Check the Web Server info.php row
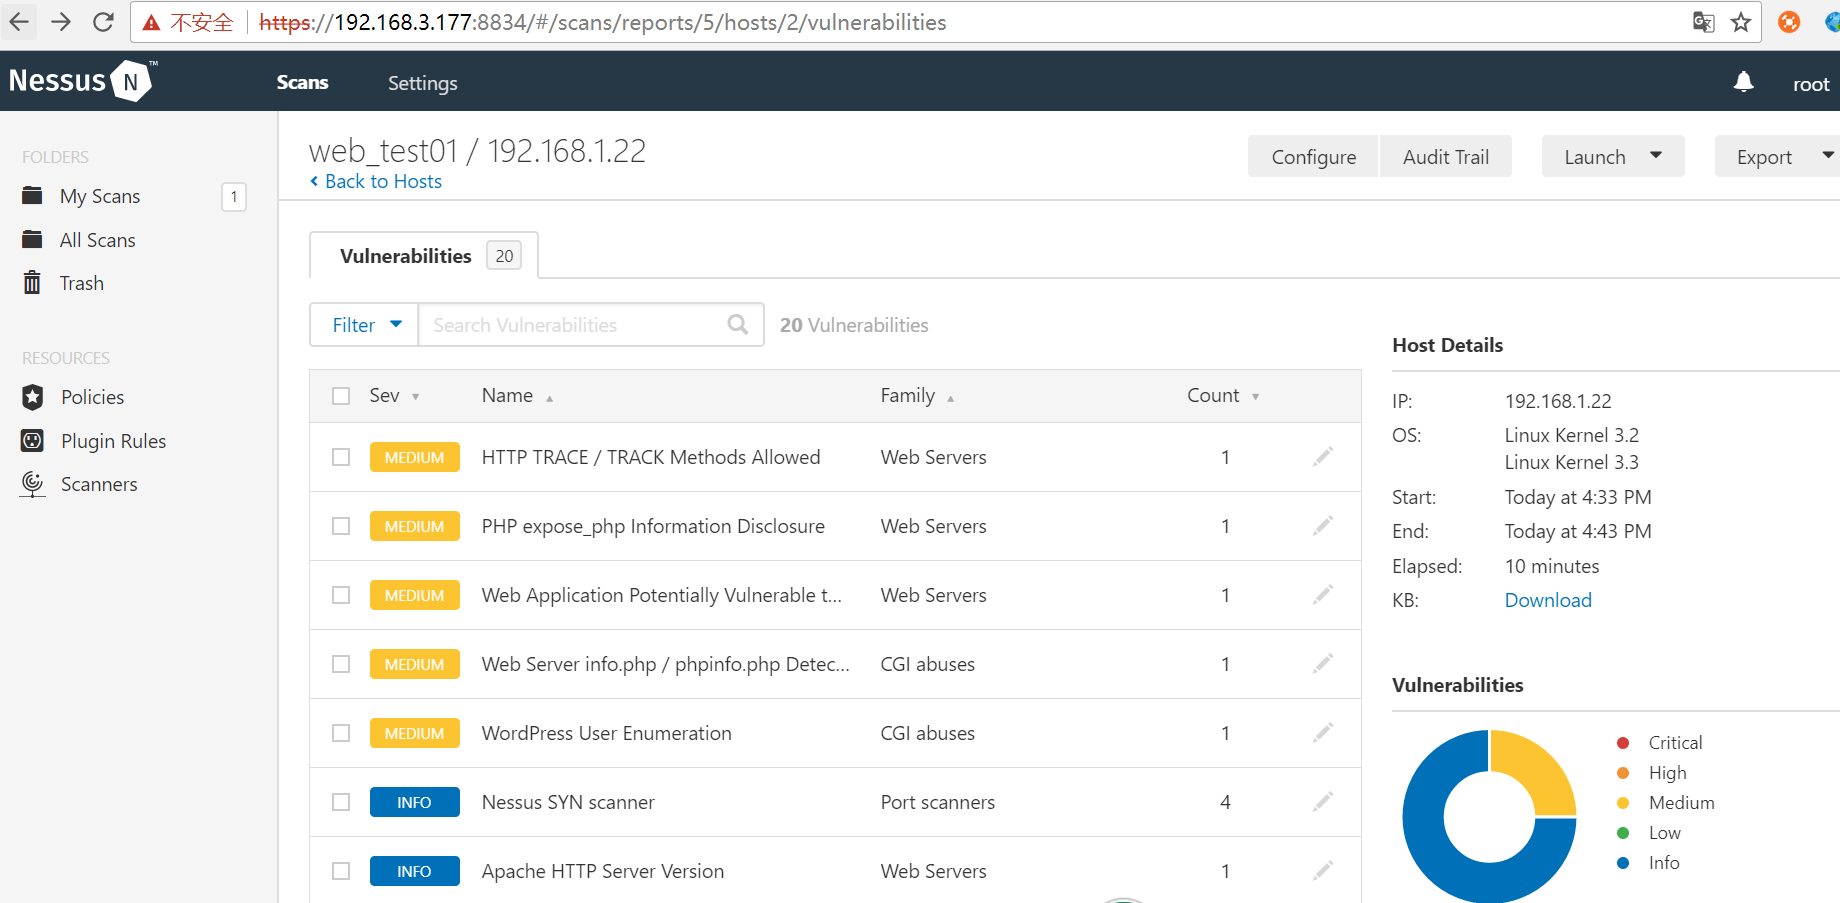The width and height of the screenshot is (1840, 903). pos(341,664)
